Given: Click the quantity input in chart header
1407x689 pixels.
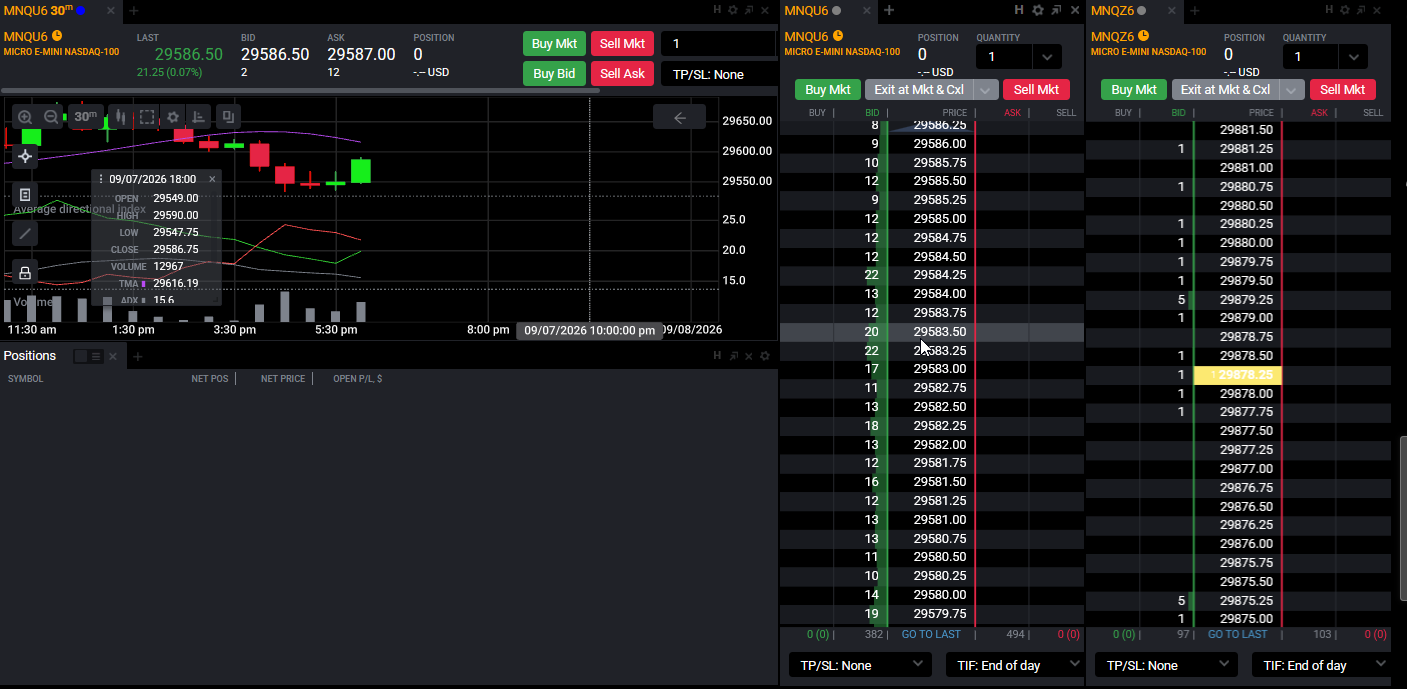Looking at the screenshot, I should tap(718, 44).
